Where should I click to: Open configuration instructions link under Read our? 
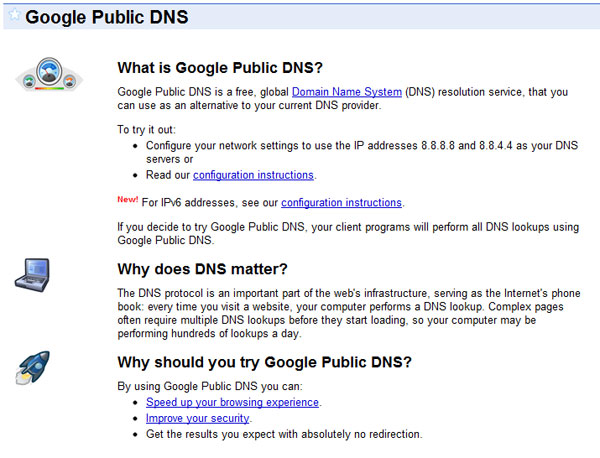(253, 175)
